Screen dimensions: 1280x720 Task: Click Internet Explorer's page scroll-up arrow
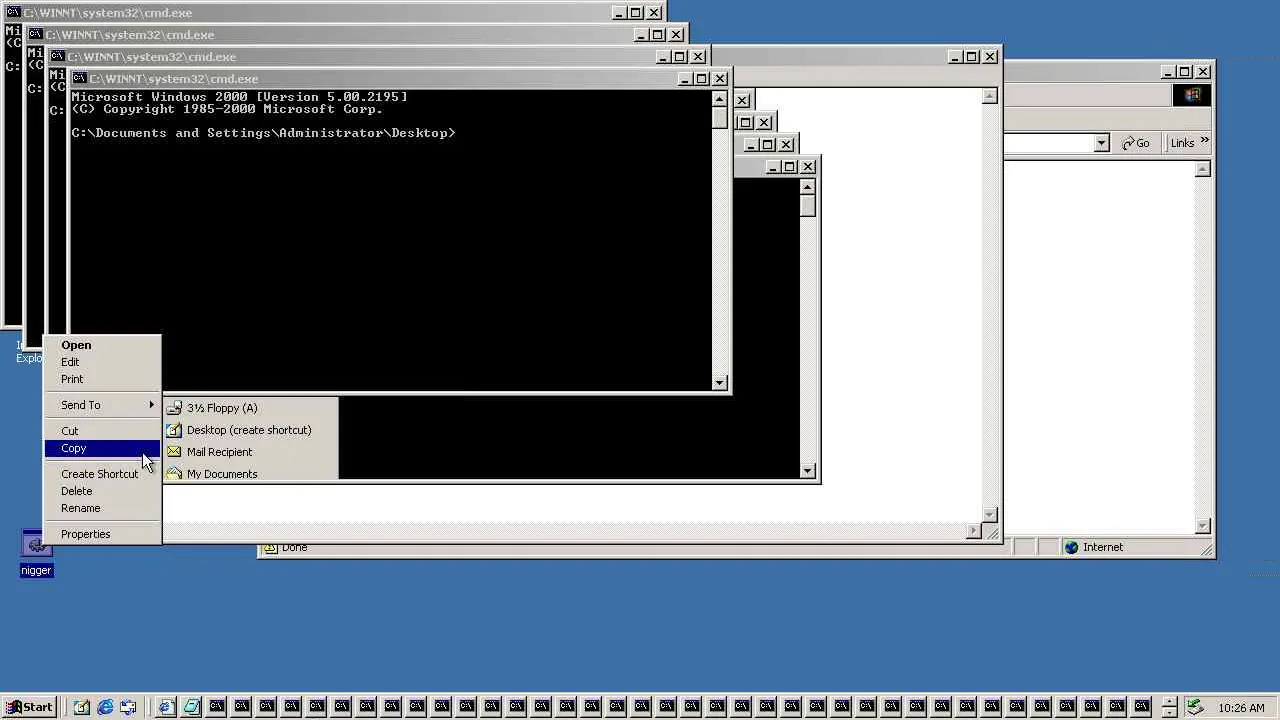pyautogui.click(x=1203, y=170)
